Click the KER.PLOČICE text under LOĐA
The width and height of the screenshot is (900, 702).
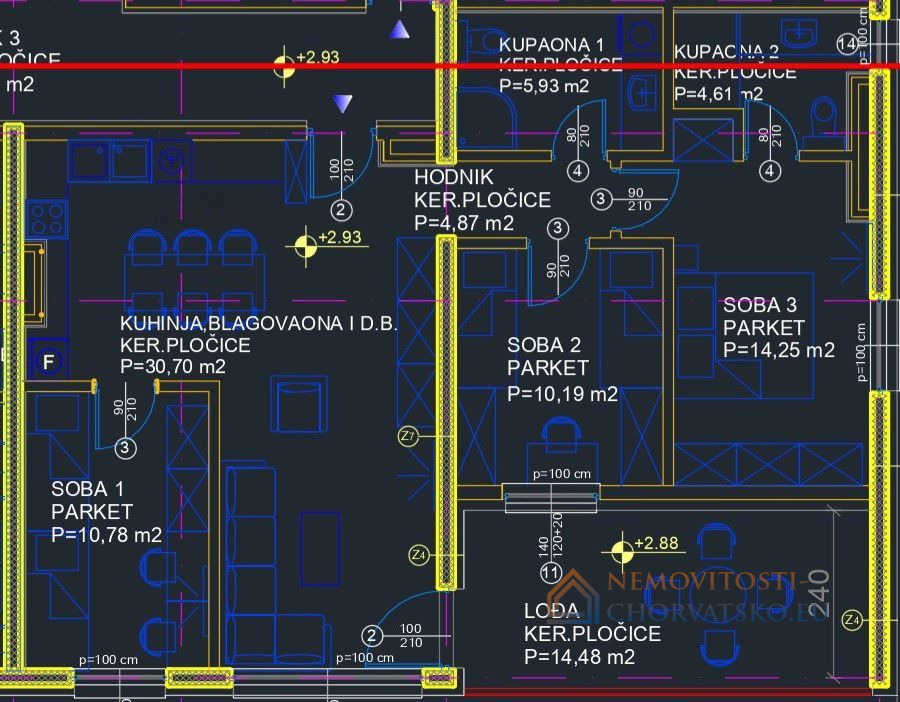click(x=592, y=634)
